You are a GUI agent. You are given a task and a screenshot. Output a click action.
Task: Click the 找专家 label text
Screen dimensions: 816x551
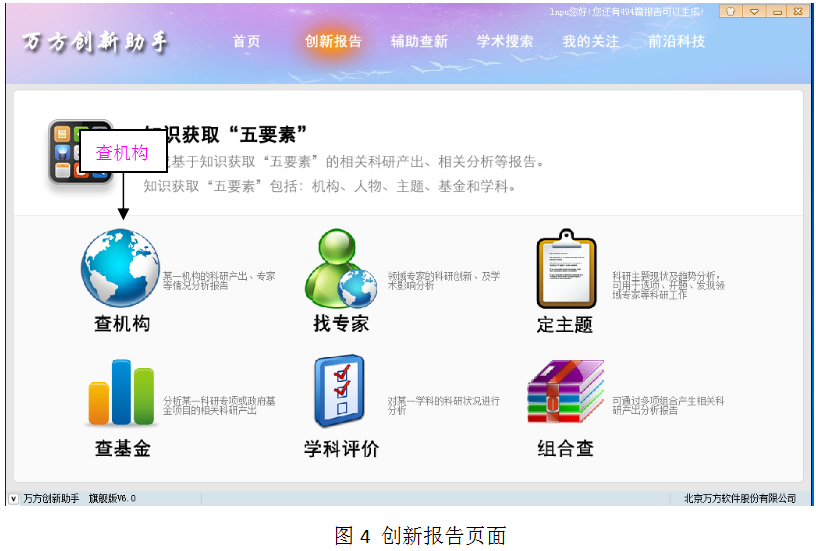[x=341, y=324]
